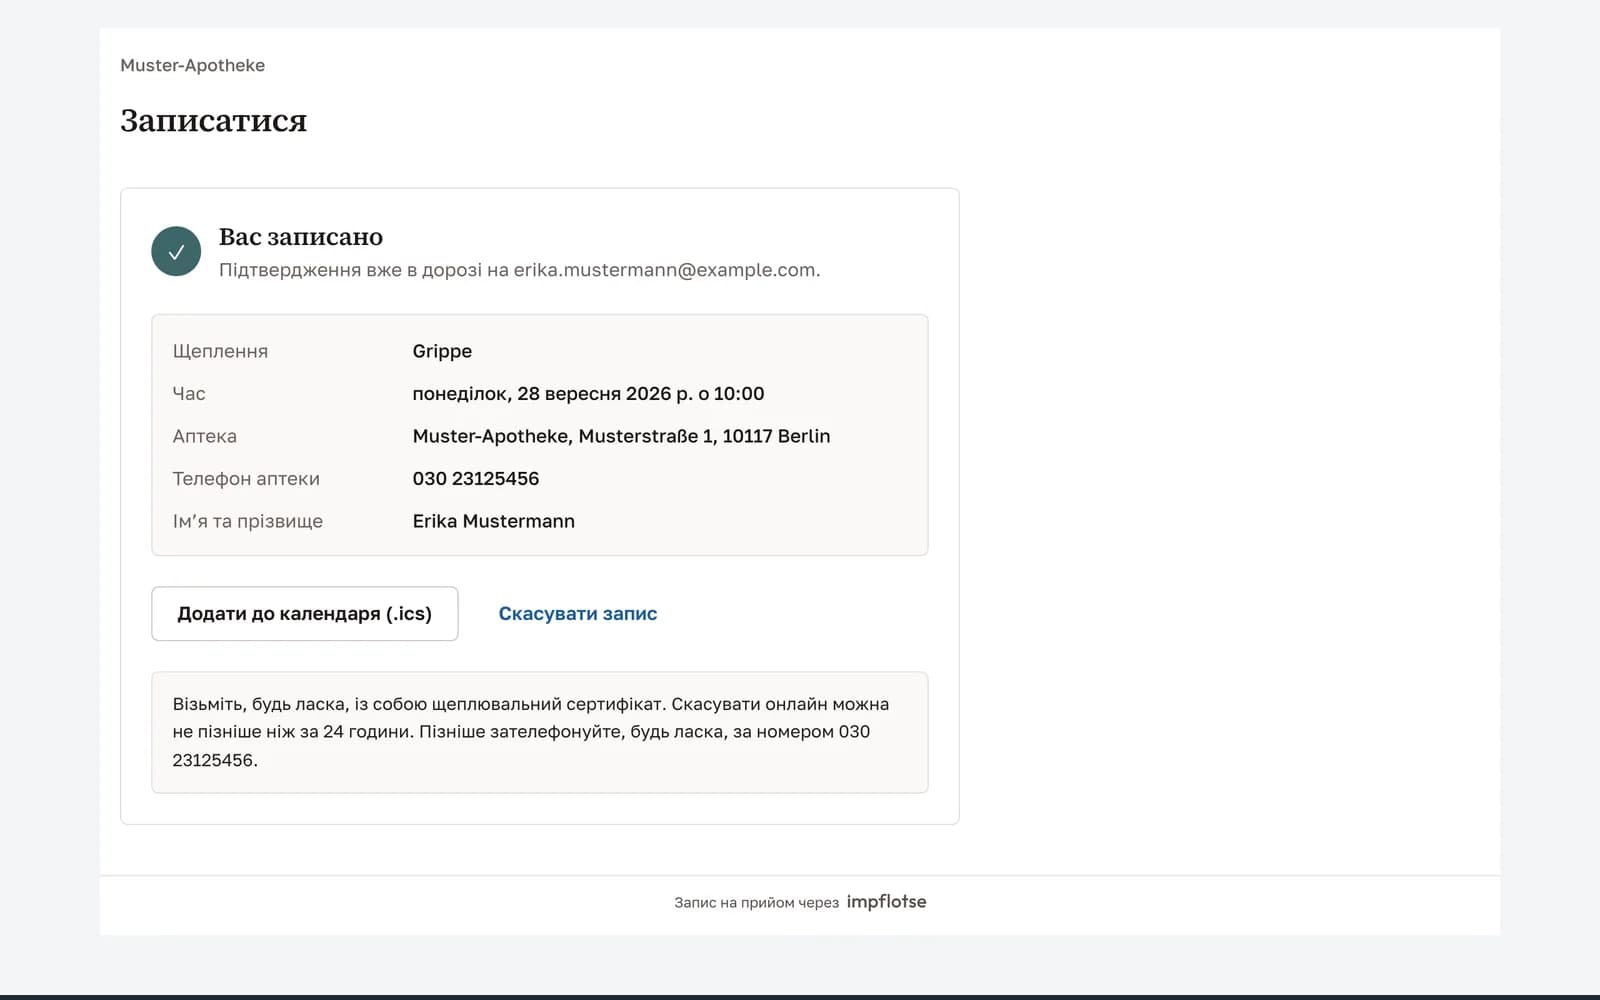This screenshot has height=1000, width=1600.
Task: Click the email confirmation sentence with erika.mustermann@example.com
Action: pos(520,270)
